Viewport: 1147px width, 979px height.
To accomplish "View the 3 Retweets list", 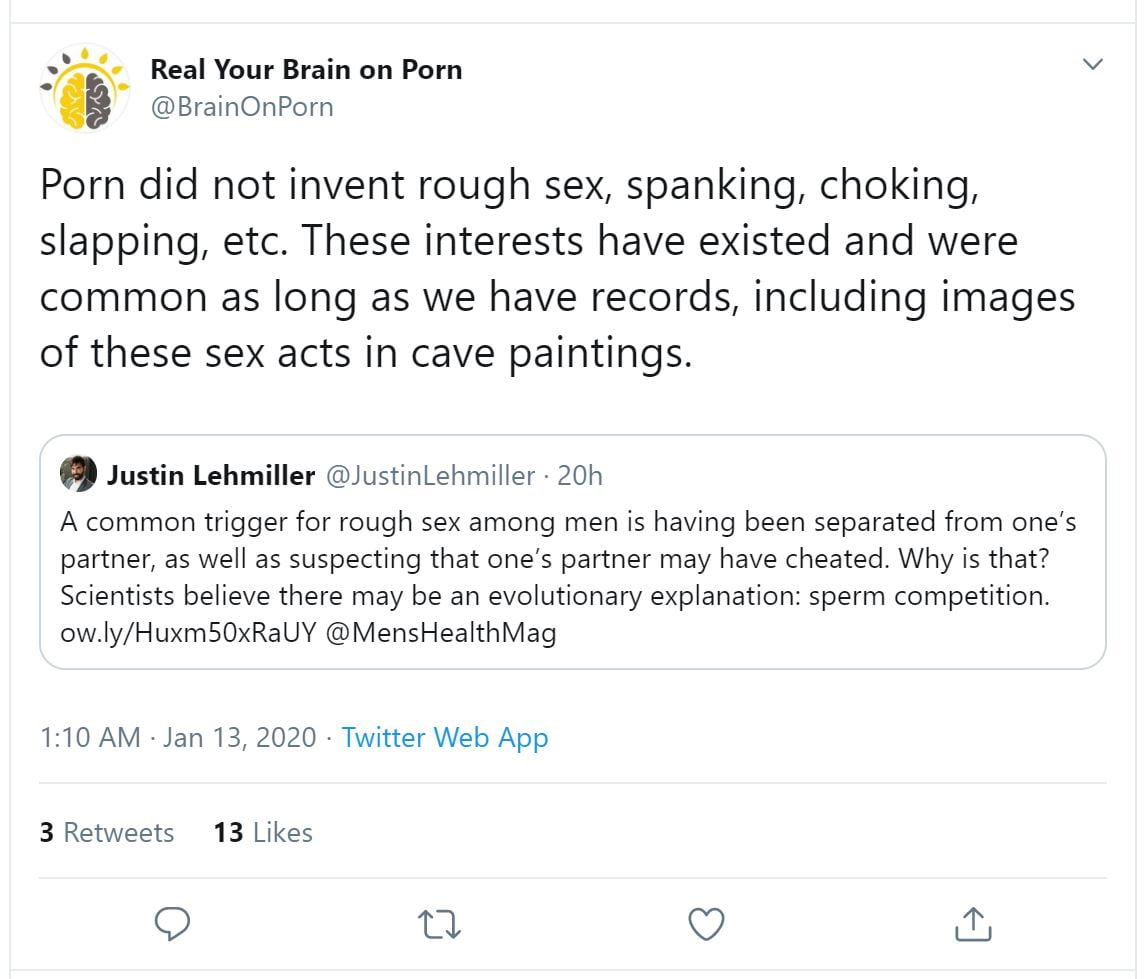I will pos(107,832).
